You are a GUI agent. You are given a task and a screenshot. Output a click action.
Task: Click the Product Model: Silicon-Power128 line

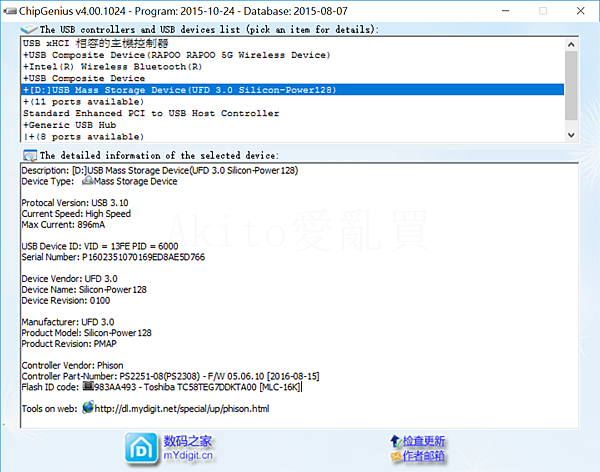(x=86, y=333)
